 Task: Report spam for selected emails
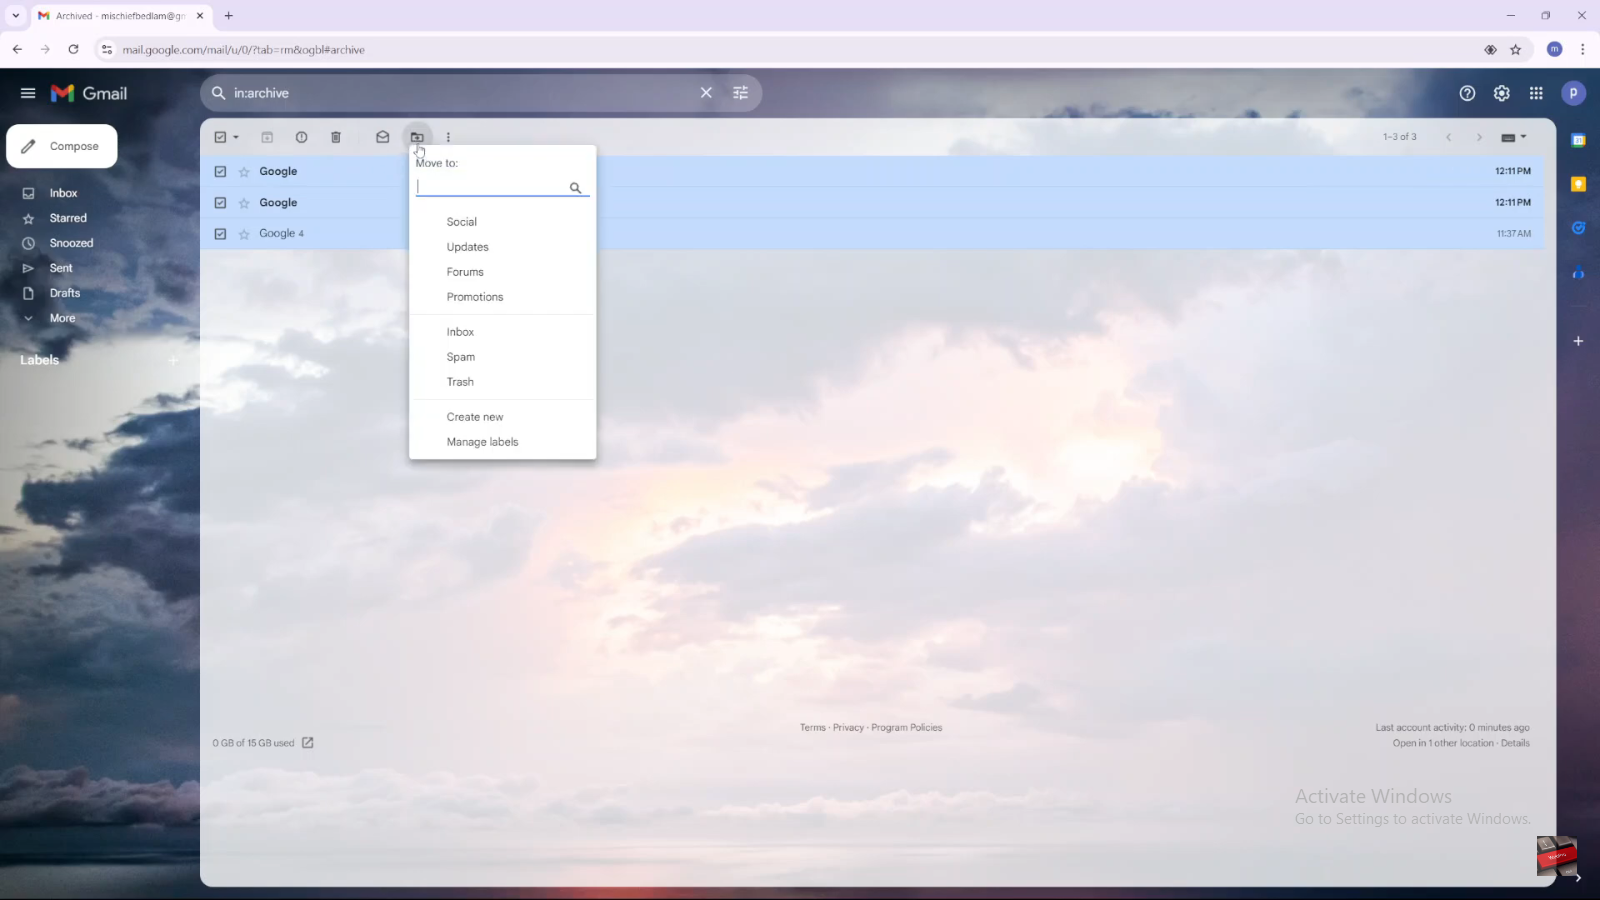coord(301,137)
